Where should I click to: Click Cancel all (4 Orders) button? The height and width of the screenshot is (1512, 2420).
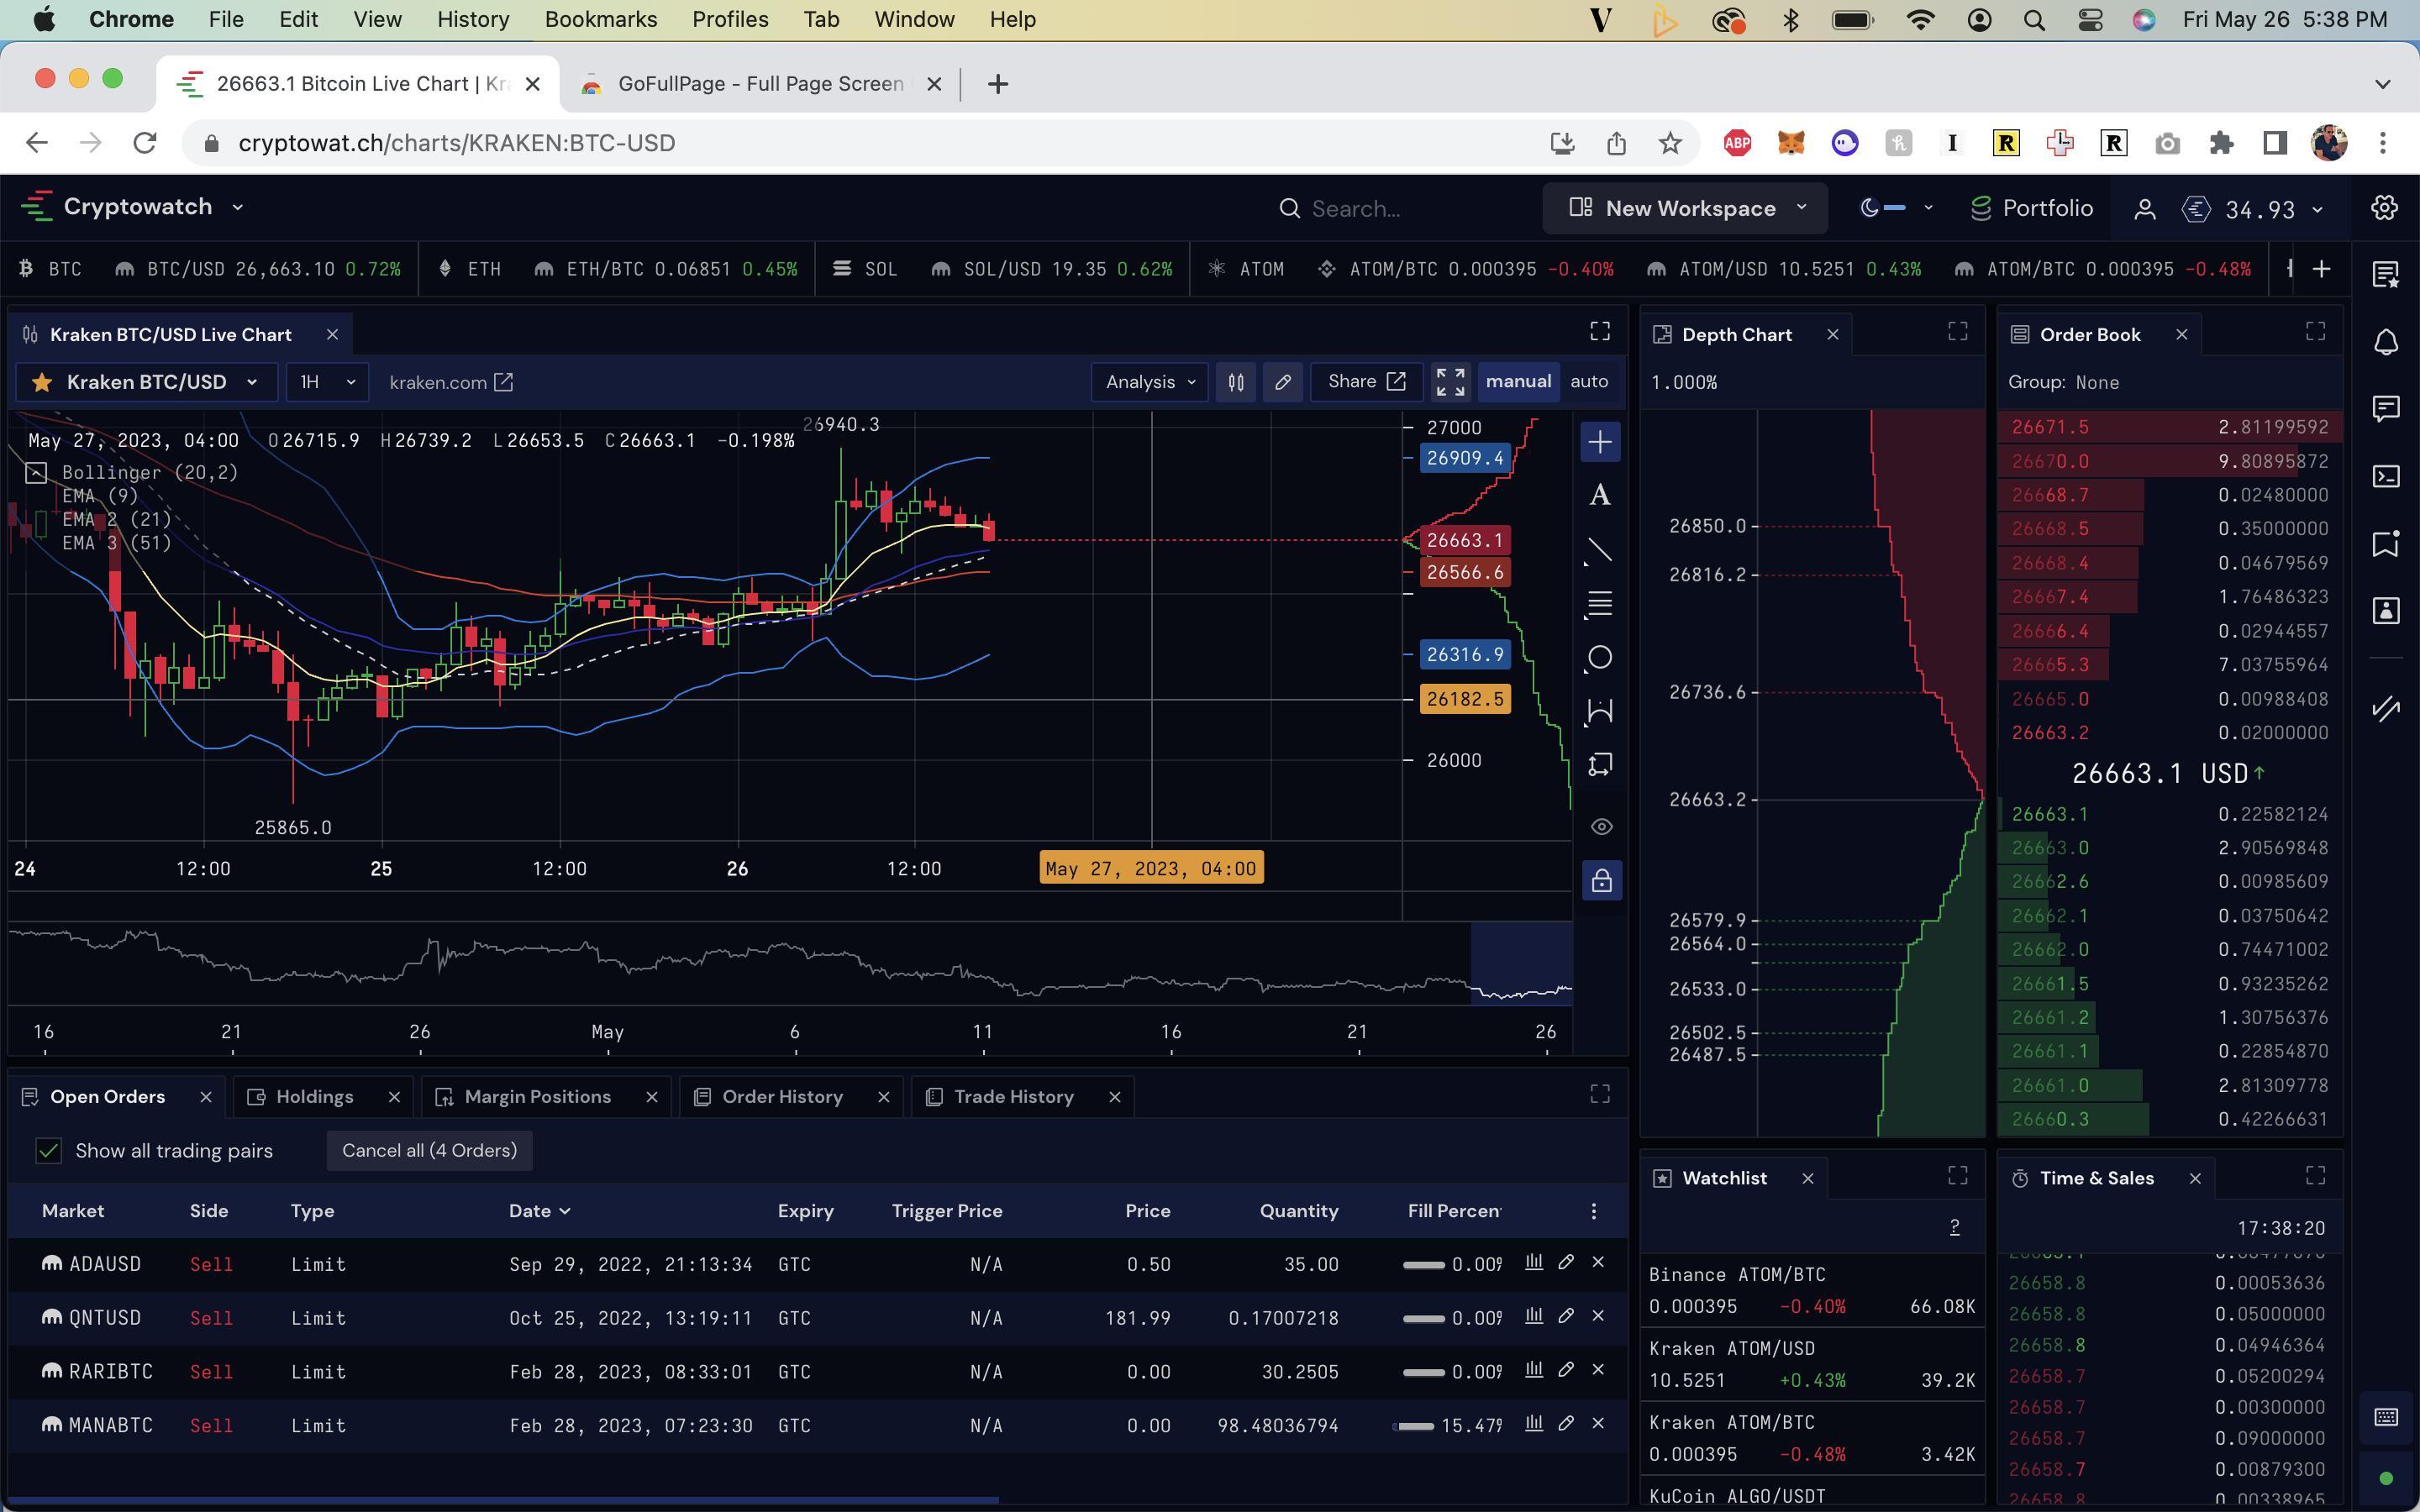[x=429, y=1151]
